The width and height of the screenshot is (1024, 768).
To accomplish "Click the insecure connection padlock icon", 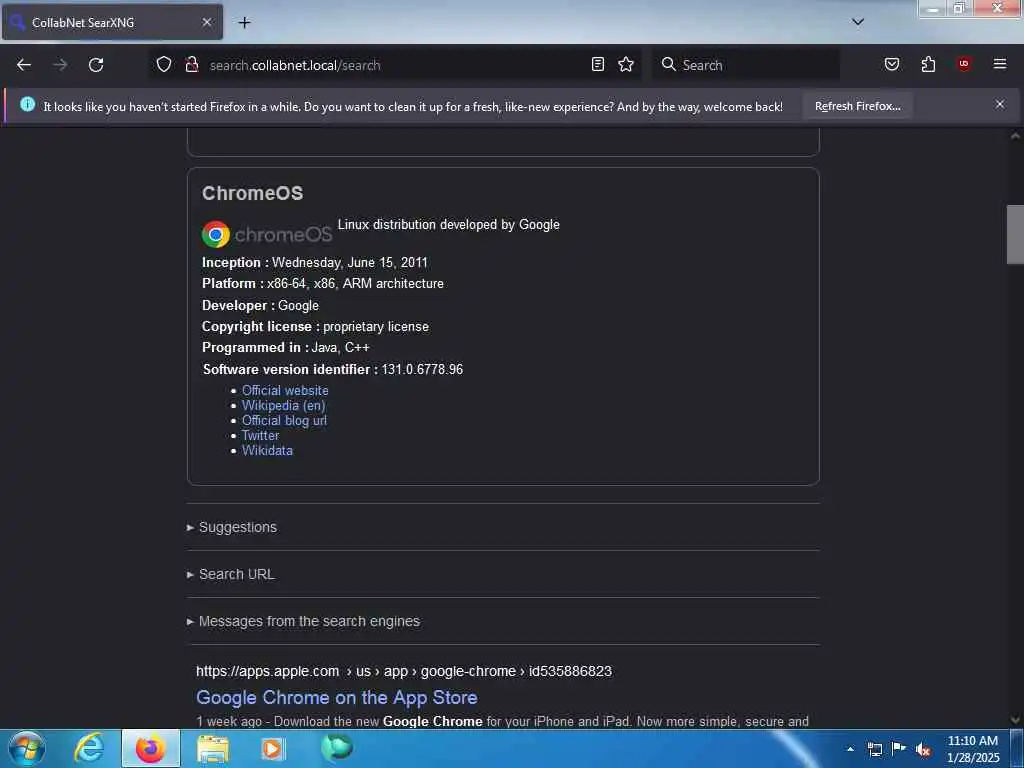I will pos(191,65).
